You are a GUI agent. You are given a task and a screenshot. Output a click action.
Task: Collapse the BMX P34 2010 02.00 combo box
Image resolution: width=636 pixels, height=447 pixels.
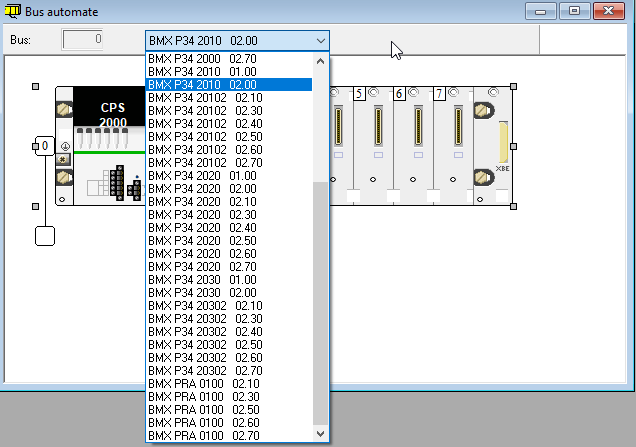(x=320, y=40)
